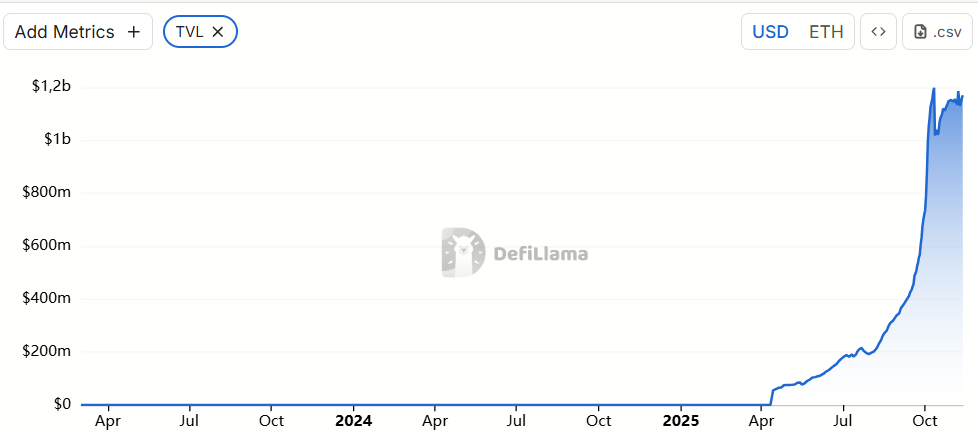Click the DefiLlama llama logo watermark
This screenshot has height=434, width=978.
[463, 252]
